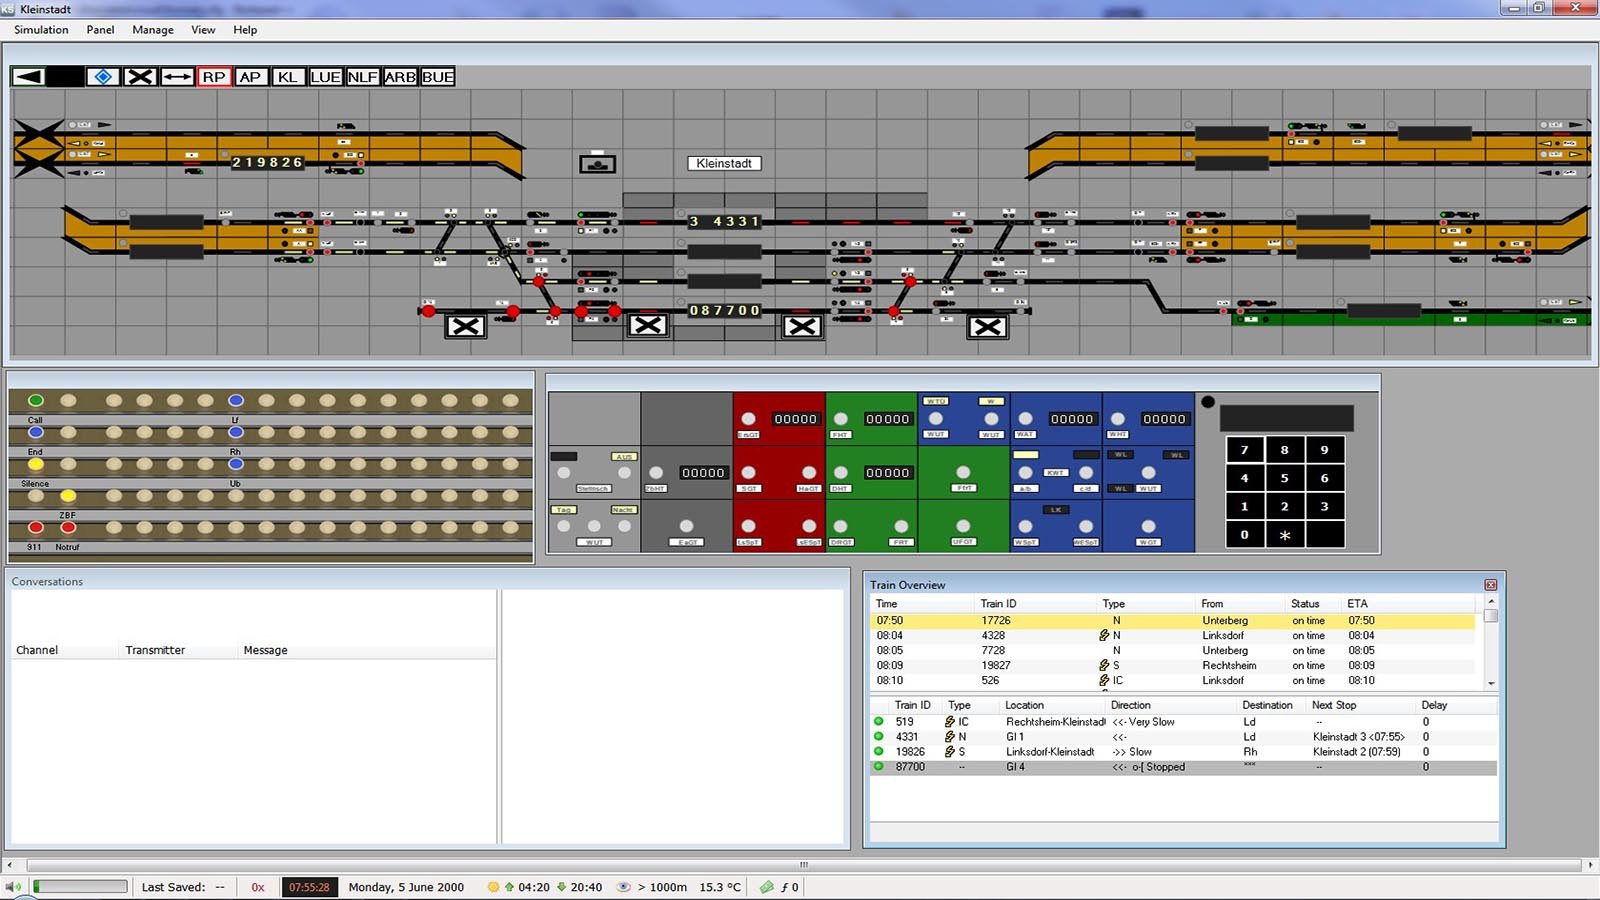1600x900 pixels.
Task: Activate the RP toolbar button
Action: coord(214,77)
